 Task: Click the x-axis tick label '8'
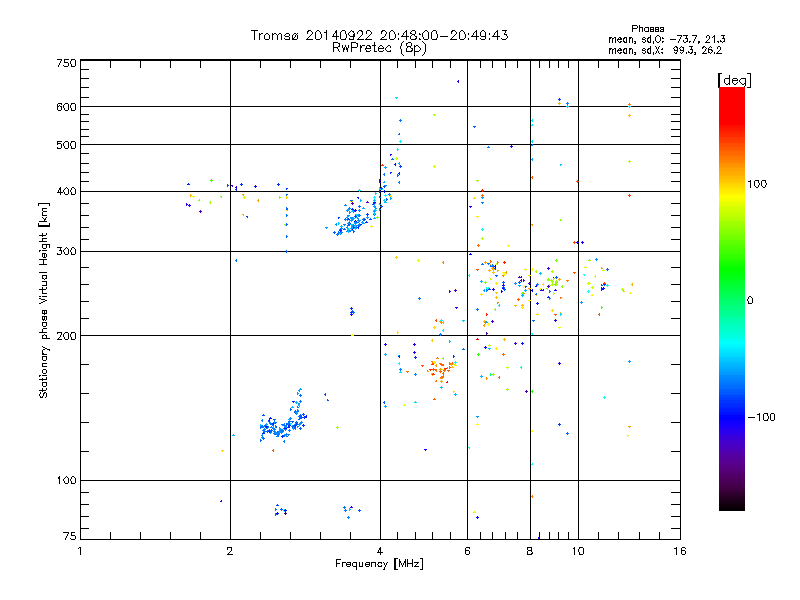point(530,551)
